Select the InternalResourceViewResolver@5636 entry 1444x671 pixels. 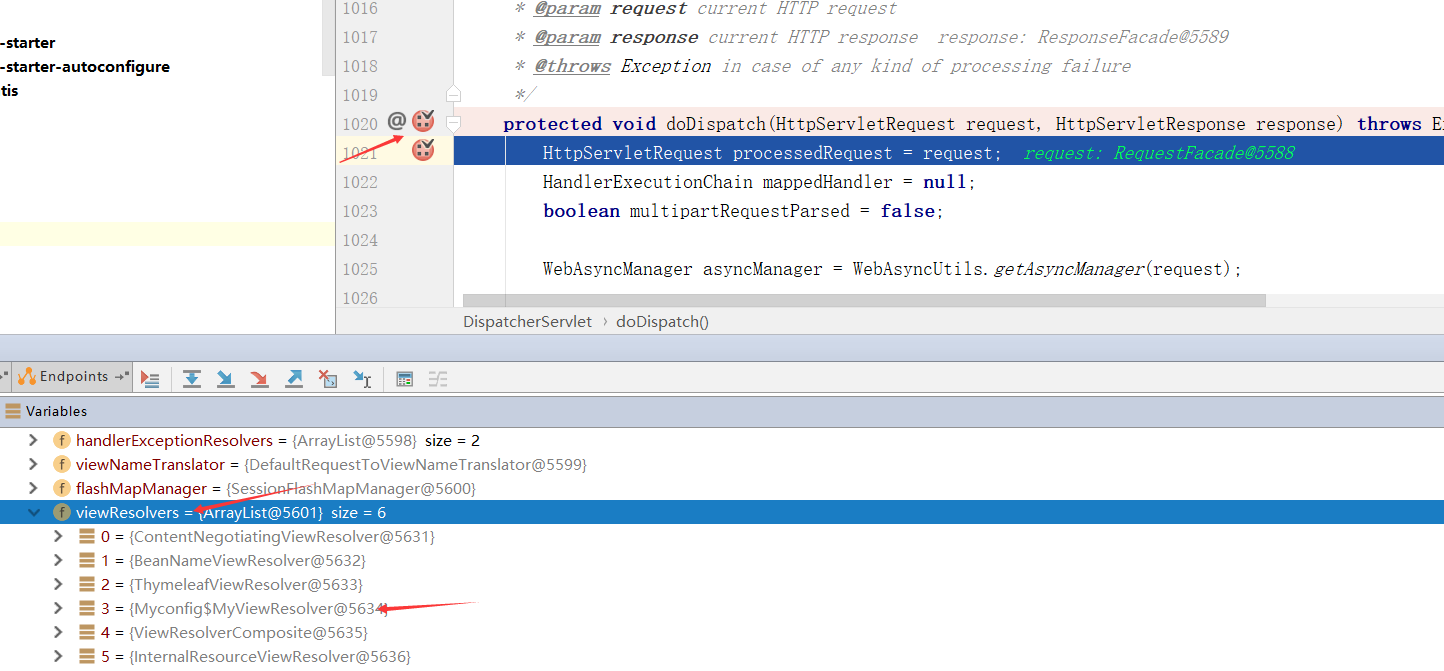tap(722, 657)
